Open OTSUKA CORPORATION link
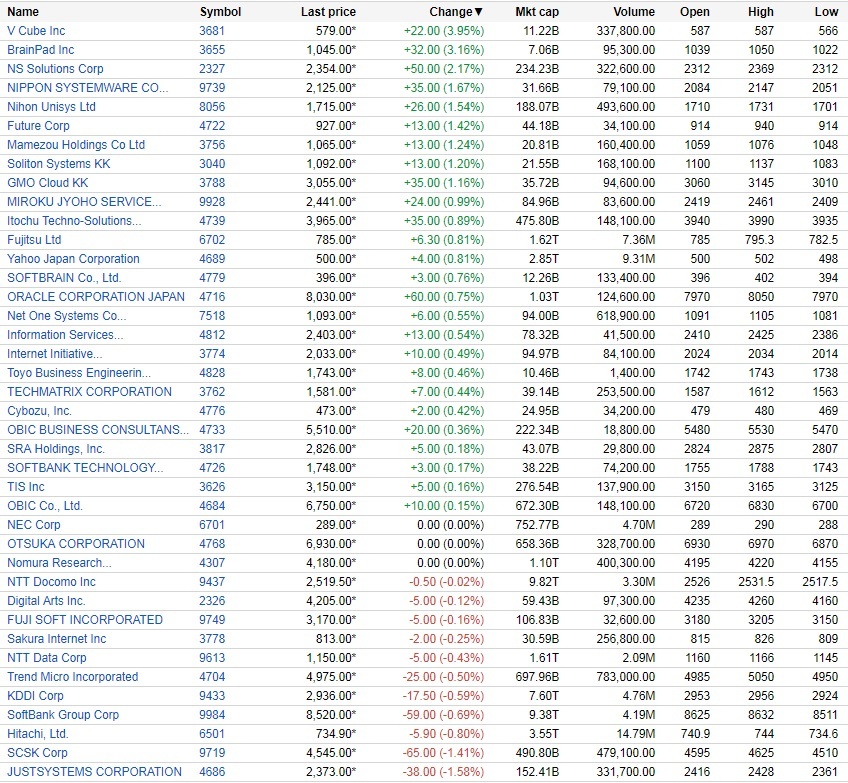 tap(76, 543)
